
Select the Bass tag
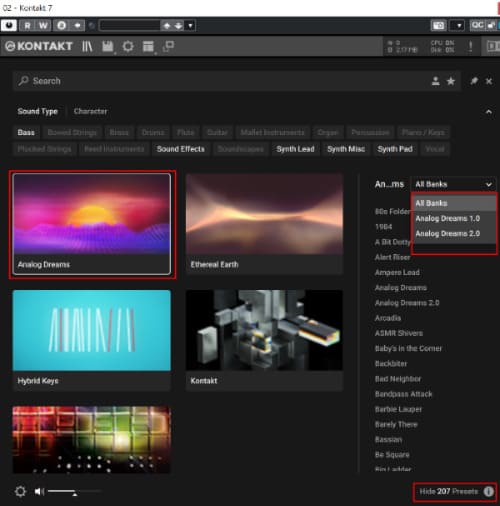[26, 132]
